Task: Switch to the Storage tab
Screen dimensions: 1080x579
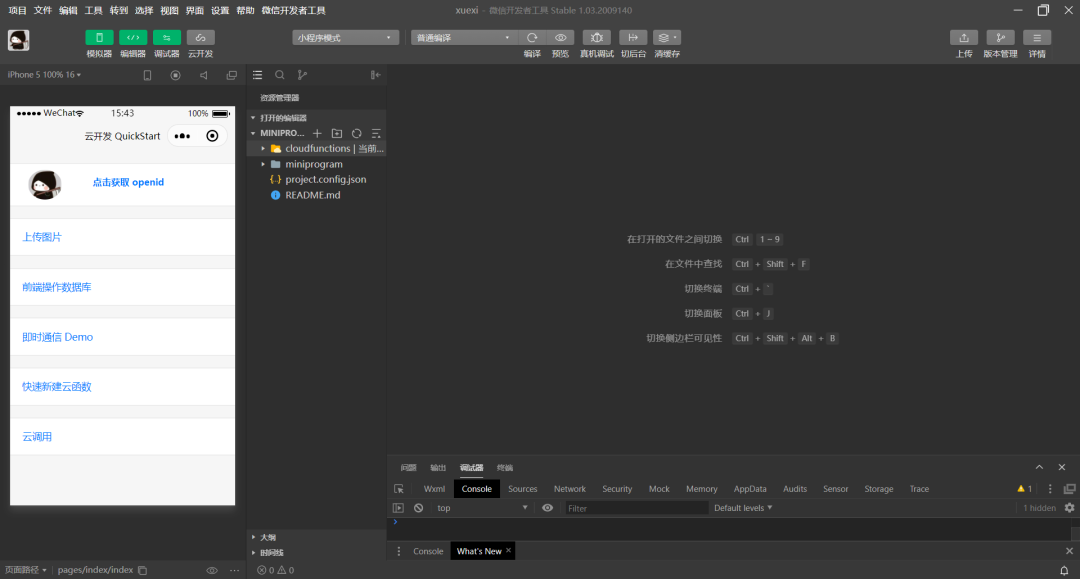Action: coord(879,489)
